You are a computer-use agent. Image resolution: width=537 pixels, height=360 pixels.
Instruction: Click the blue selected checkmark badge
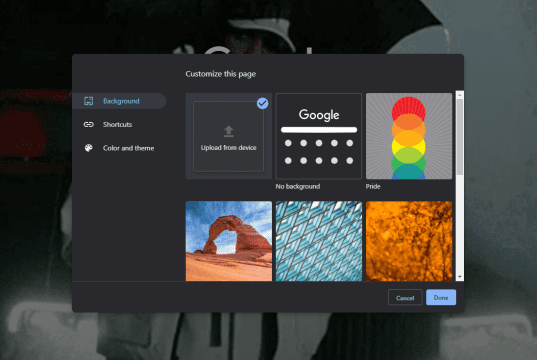(x=263, y=103)
